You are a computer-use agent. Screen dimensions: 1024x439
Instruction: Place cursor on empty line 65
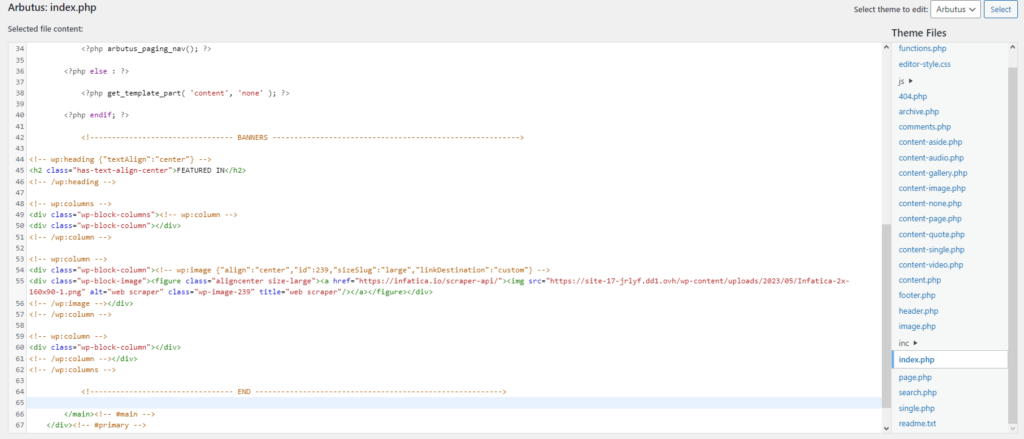[454, 403]
